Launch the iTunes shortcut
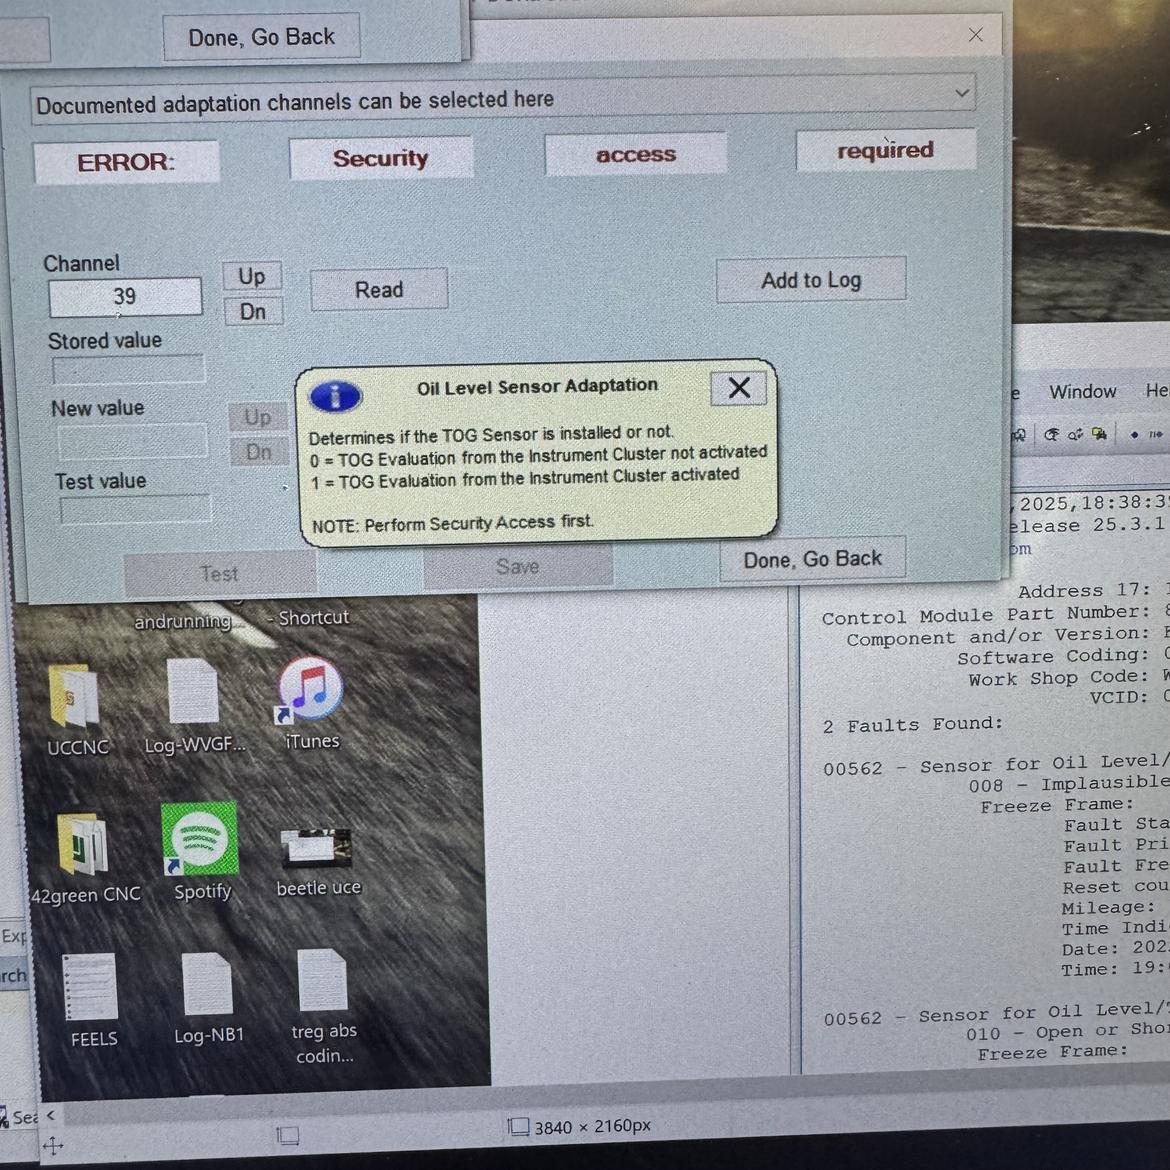This screenshot has height=1170, width=1170. [x=310, y=692]
